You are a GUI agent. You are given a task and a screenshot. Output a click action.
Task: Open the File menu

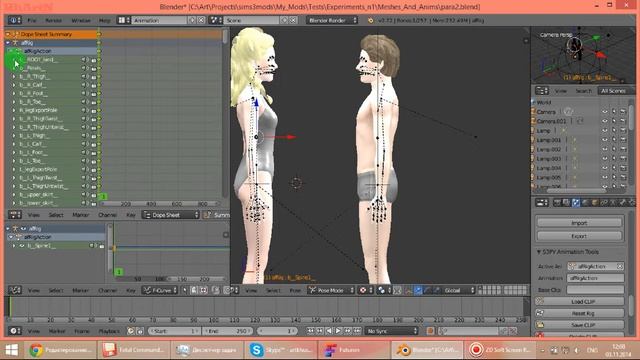point(32,20)
